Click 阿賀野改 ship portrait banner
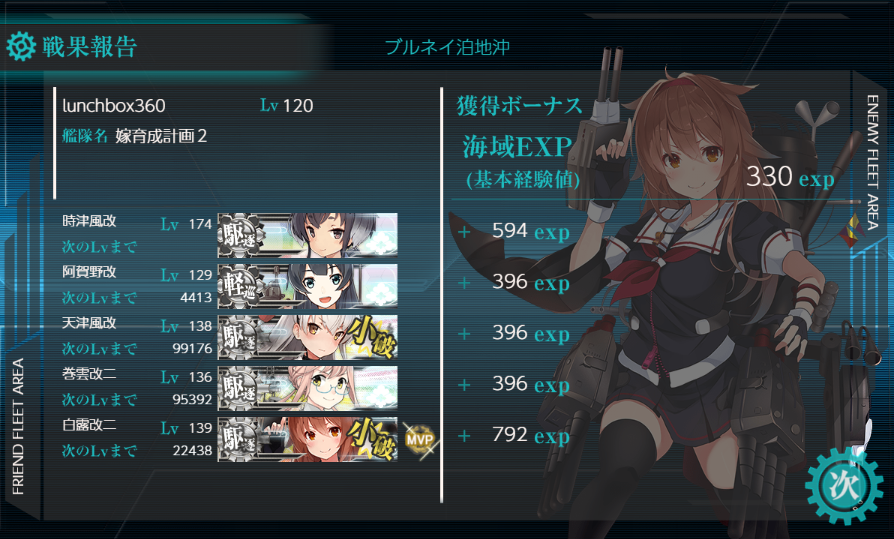This screenshot has width=894, height=539. 307,286
